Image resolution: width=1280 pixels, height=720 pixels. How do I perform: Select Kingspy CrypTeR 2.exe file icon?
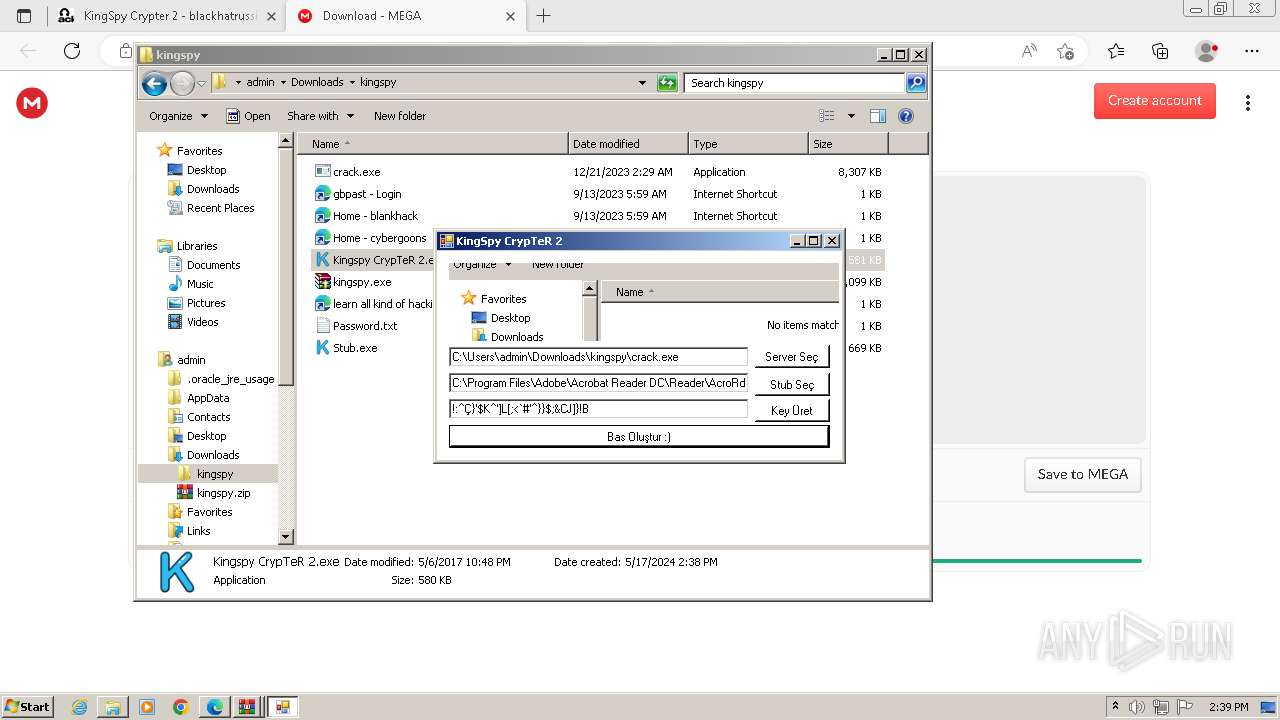tap(323, 260)
